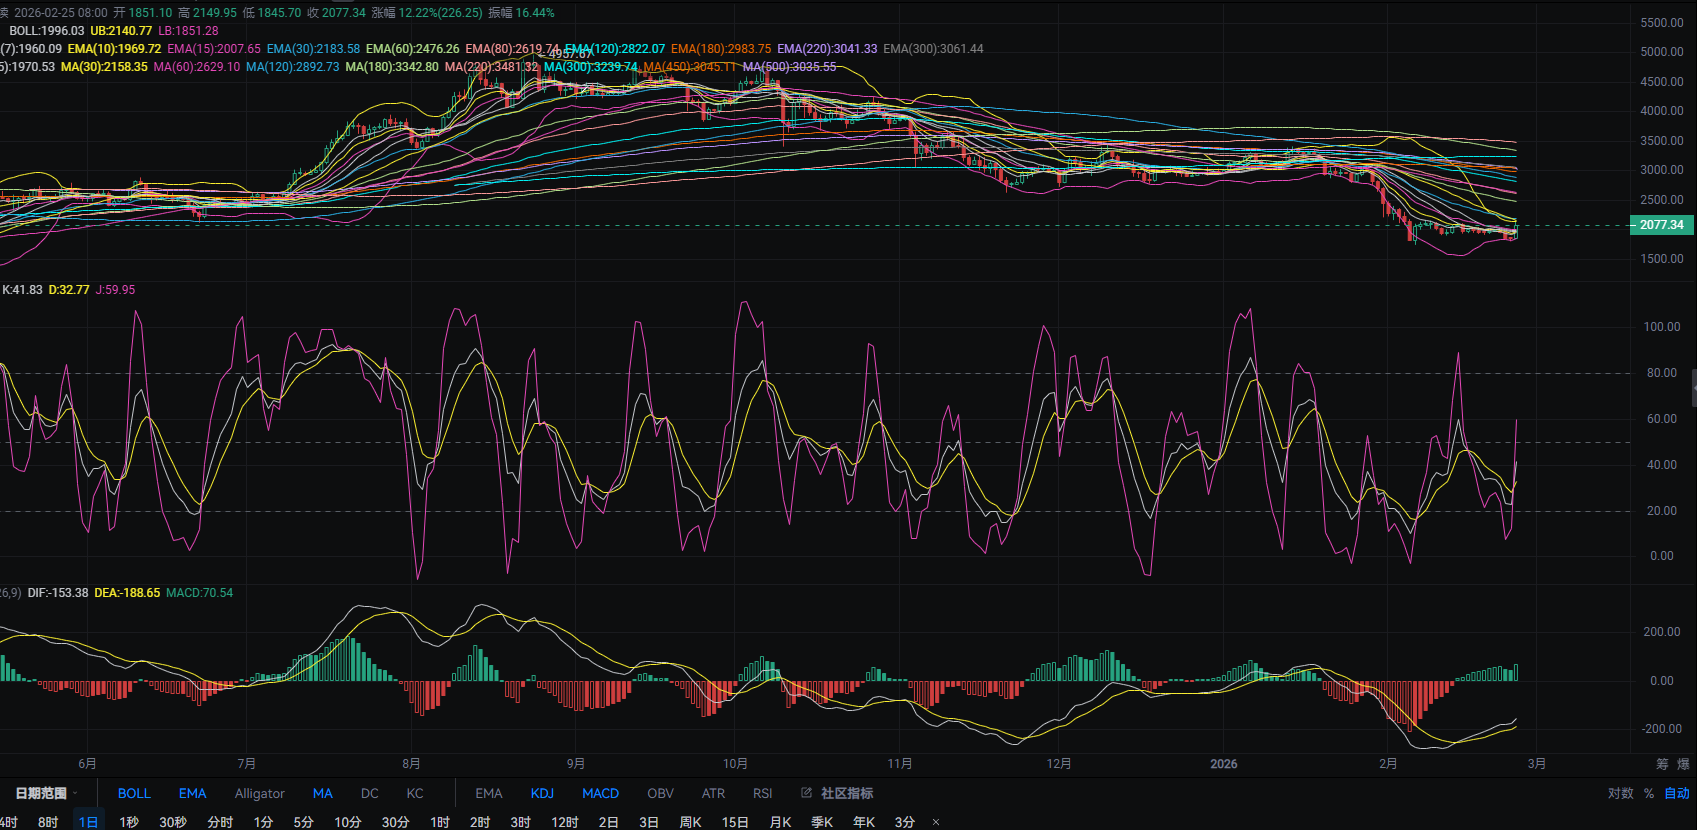
Task: Toggle the MACD sub-chart indicator
Action: [600, 793]
